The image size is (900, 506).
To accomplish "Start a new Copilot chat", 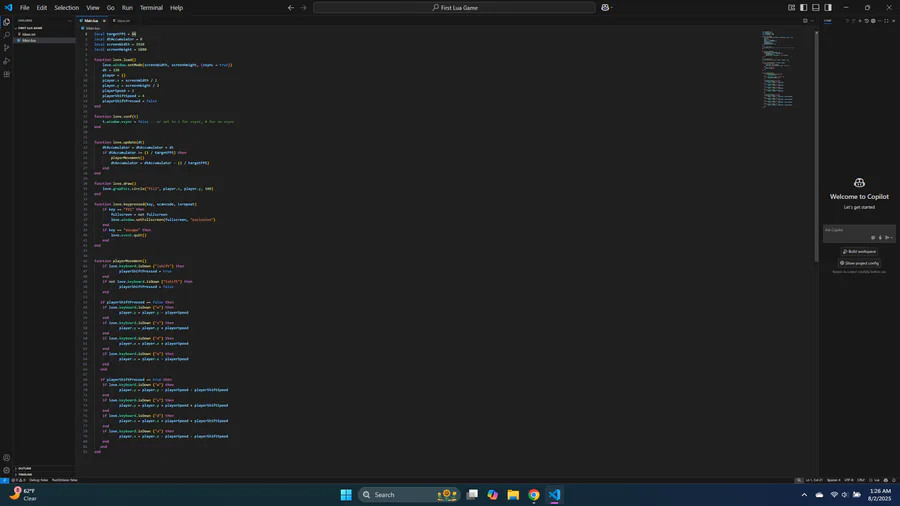I will pyautogui.click(x=860, y=21).
